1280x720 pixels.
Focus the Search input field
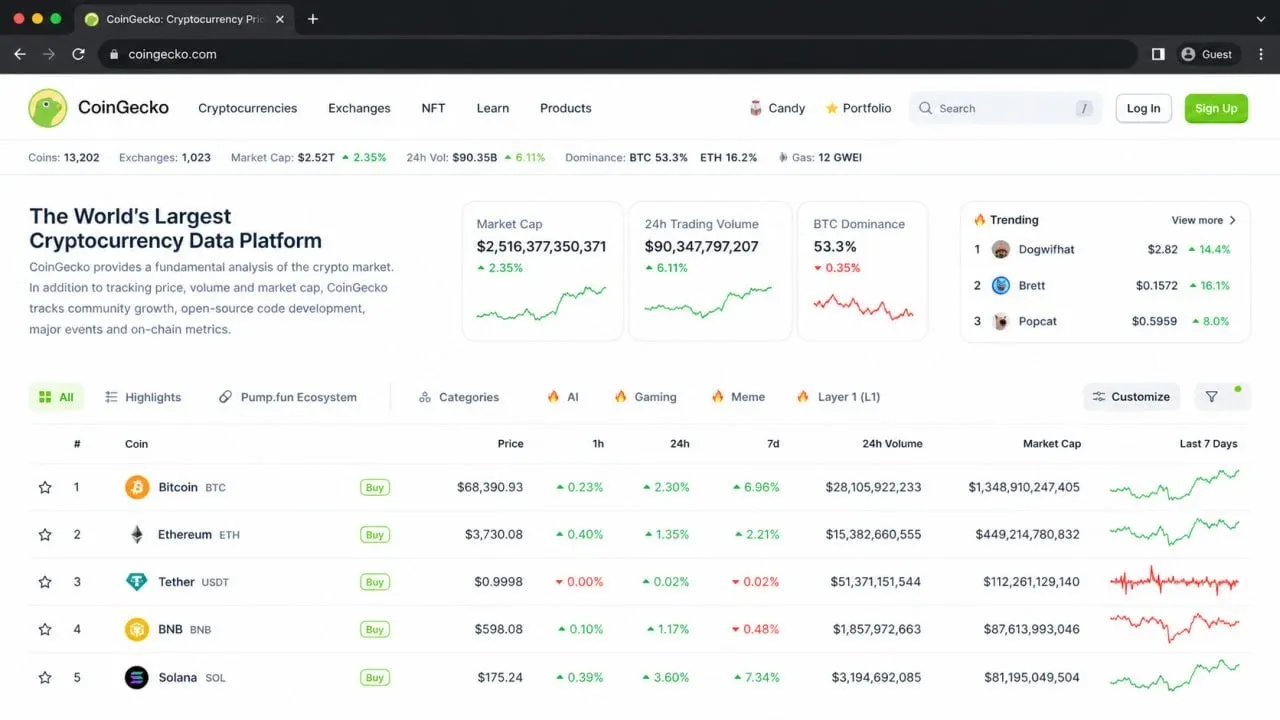click(1005, 108)
